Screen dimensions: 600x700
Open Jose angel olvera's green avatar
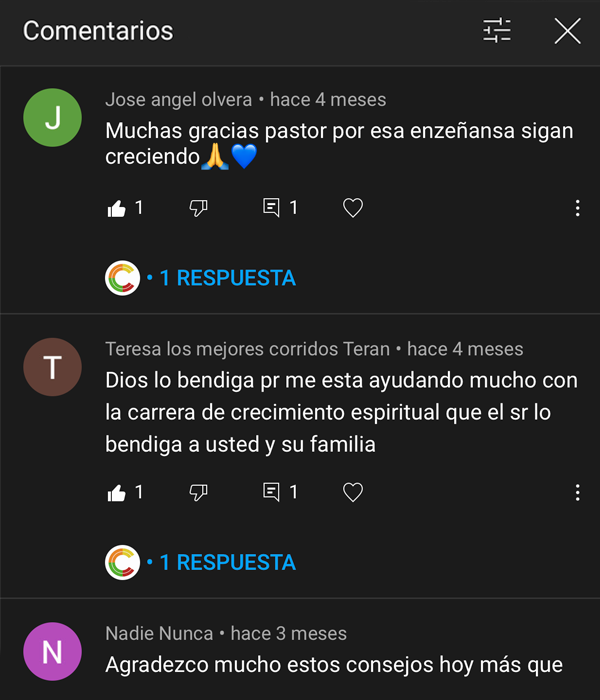click(52, 118)
